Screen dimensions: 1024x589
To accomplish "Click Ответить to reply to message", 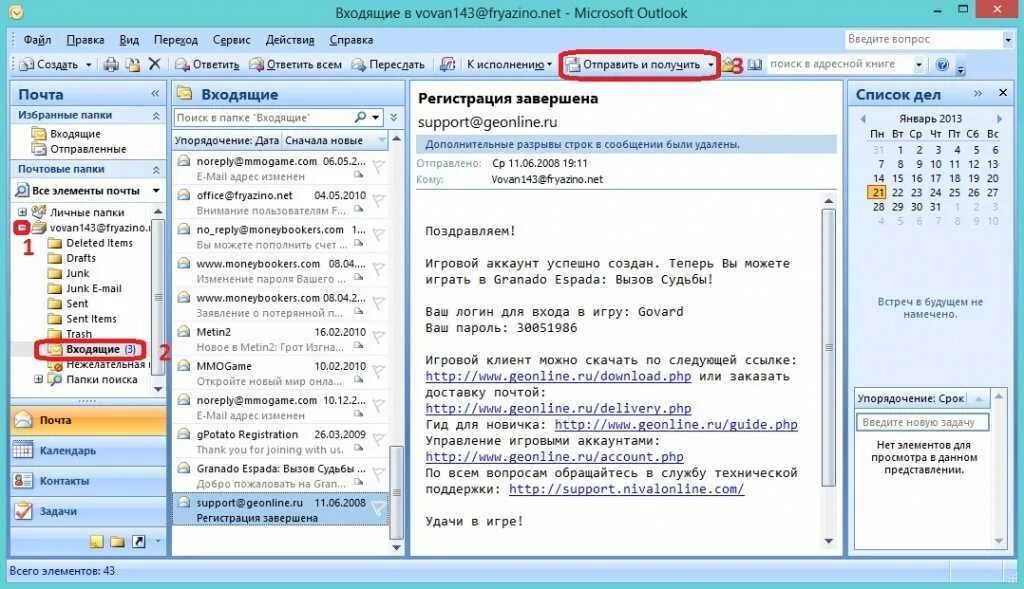I will pos(206,65).
